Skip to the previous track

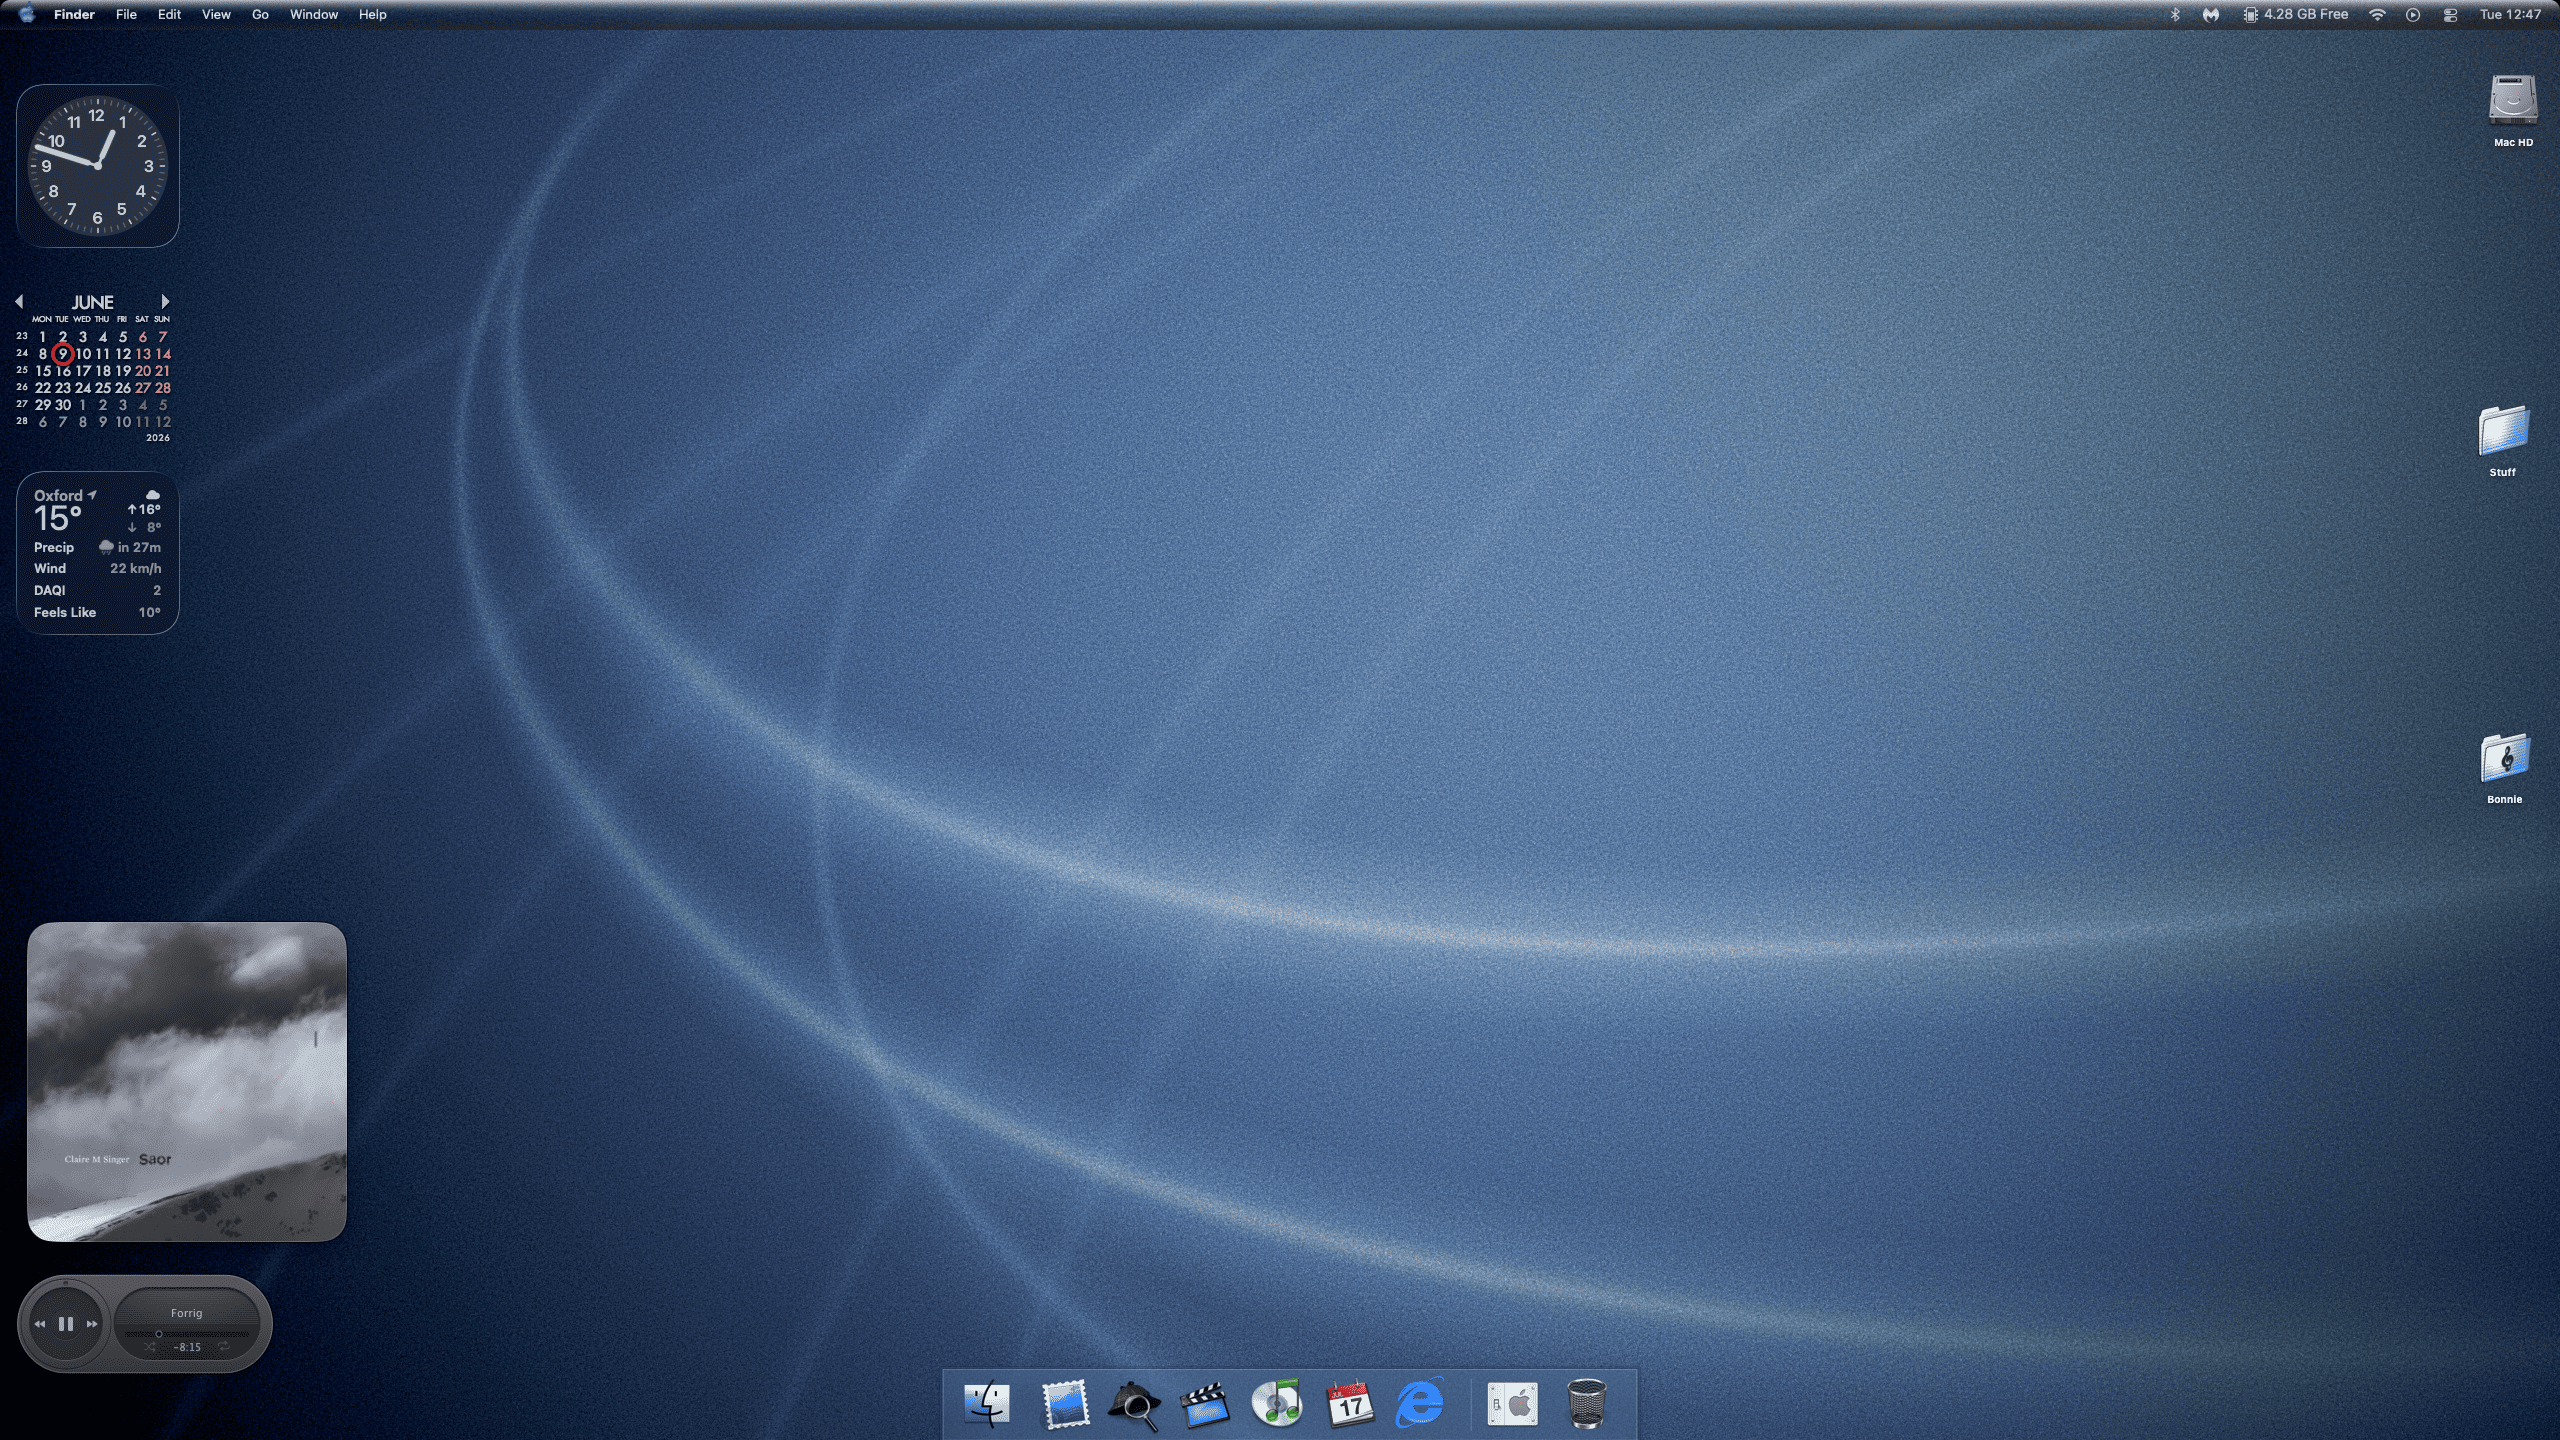40,1324
